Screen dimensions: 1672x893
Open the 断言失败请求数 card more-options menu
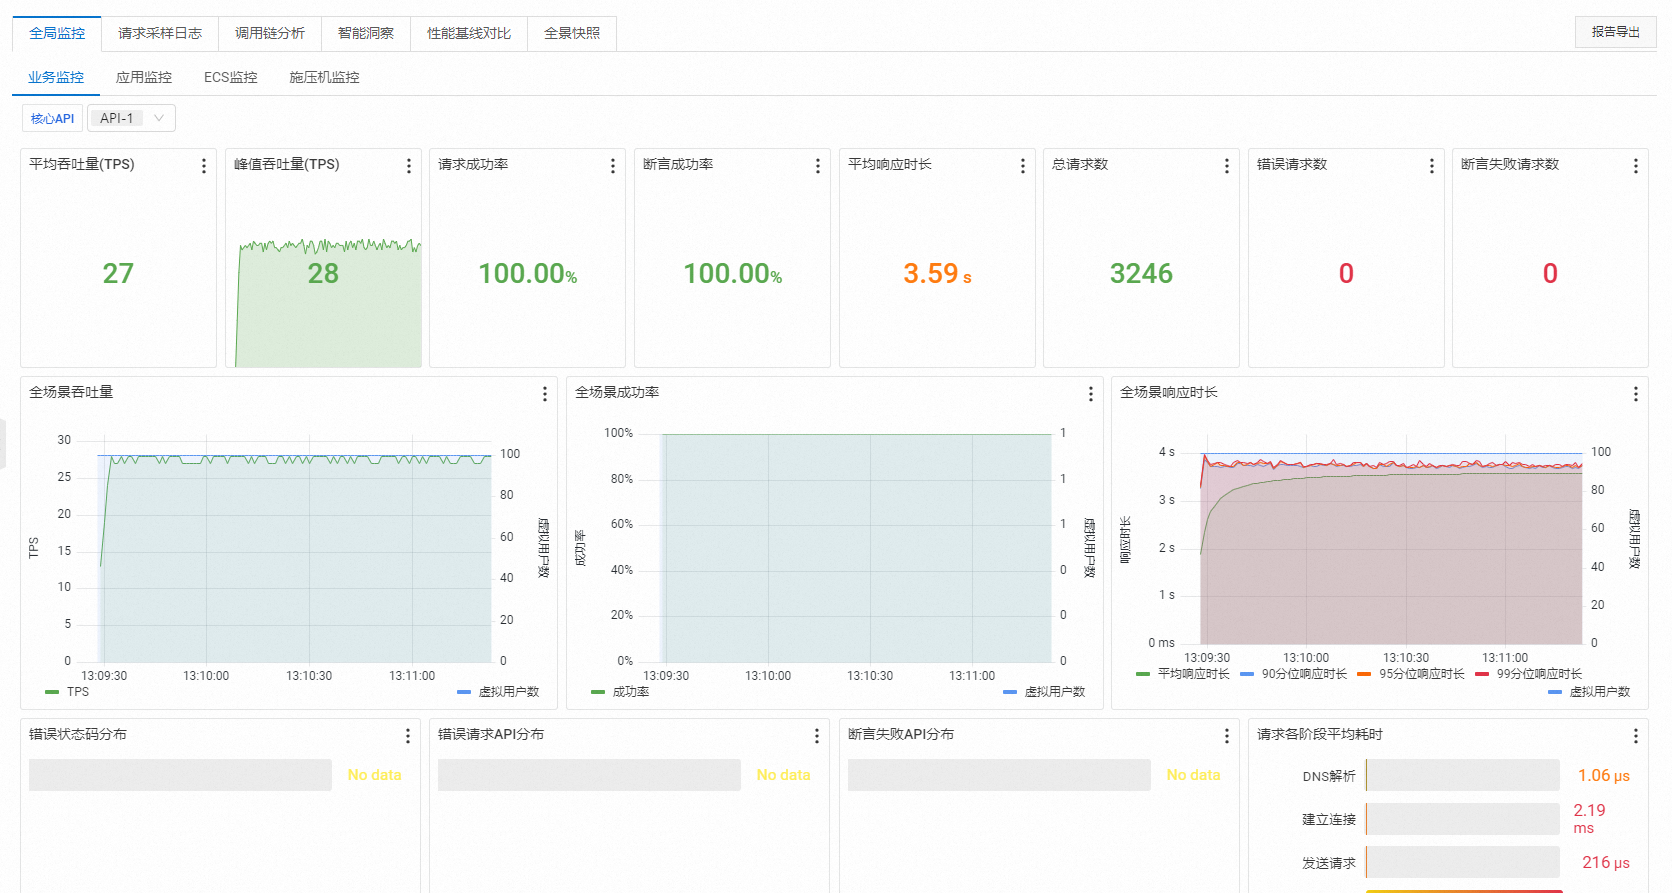(1636, 166)
